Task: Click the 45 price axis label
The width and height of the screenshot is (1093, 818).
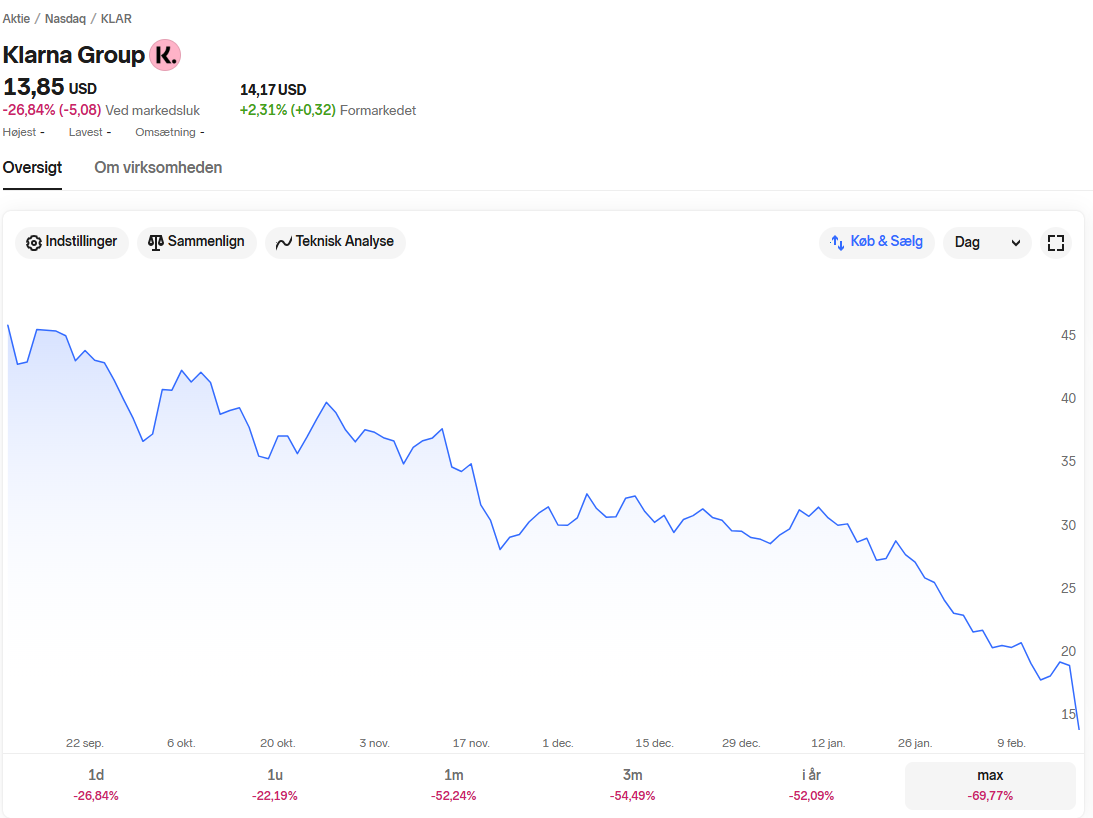Action: (x=1068, y=335)
